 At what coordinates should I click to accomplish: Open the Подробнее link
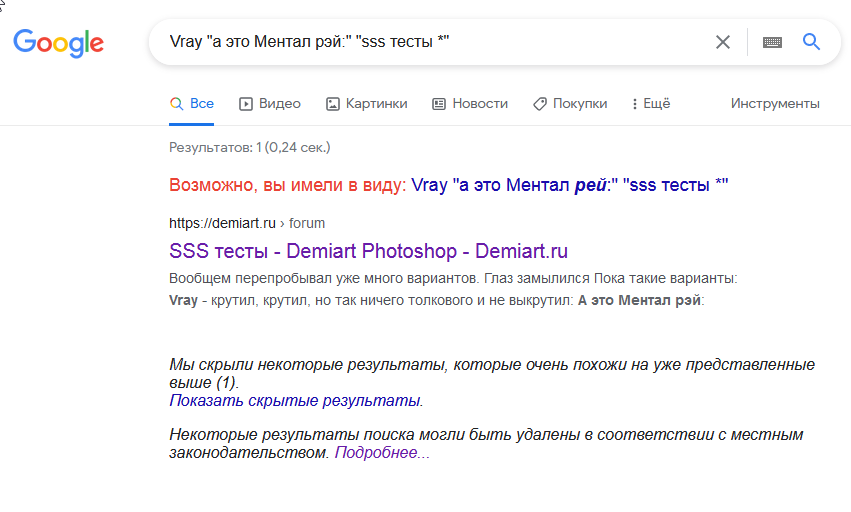(382, 453)
